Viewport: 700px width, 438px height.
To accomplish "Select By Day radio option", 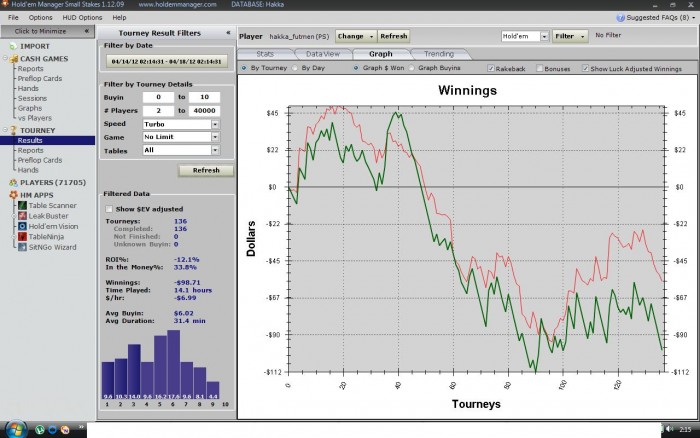I will tap(295, 68).
